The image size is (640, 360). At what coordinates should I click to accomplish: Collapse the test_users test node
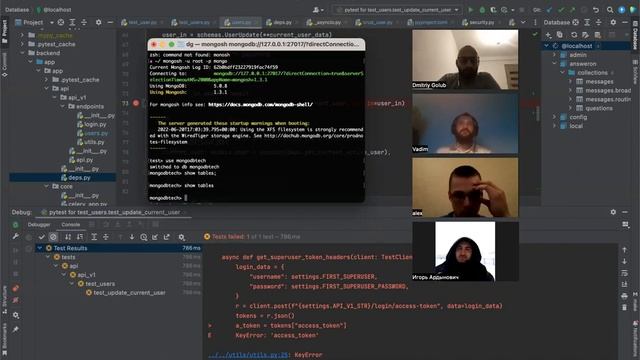(x=72, y=284)
